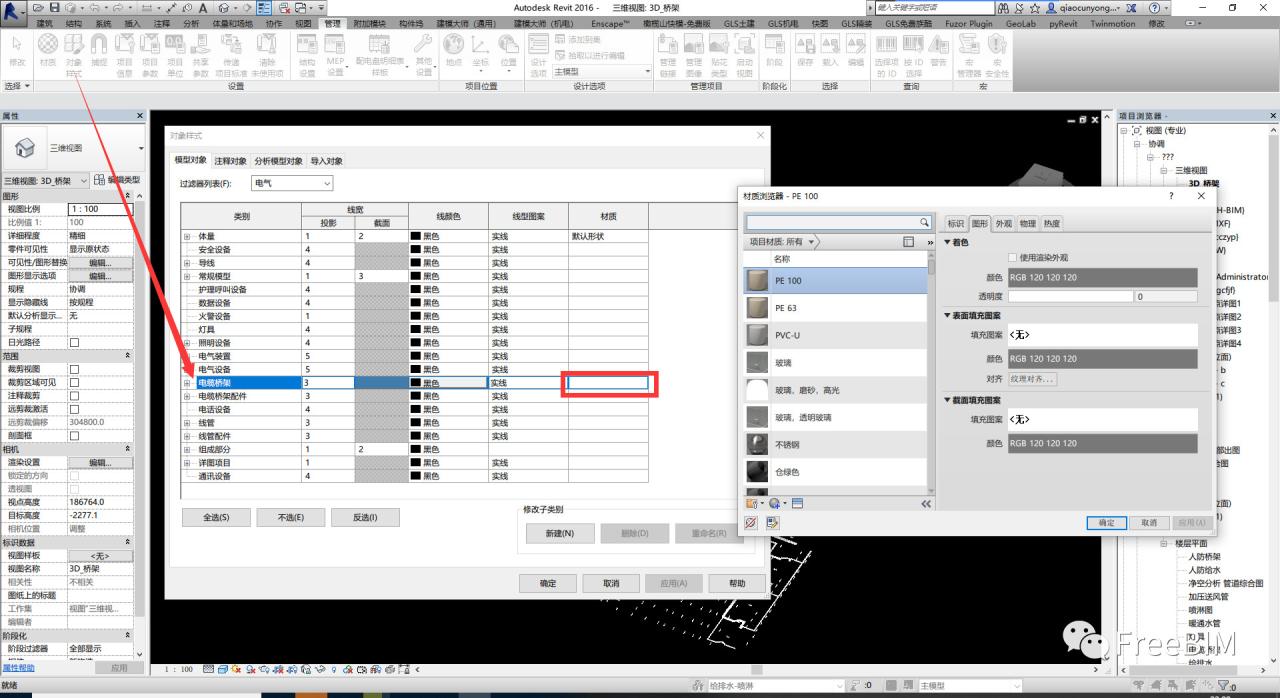Click the Save icon in quick access toolbar
The width and height of the screenshot is (1280, 698).
pos(55,8)
